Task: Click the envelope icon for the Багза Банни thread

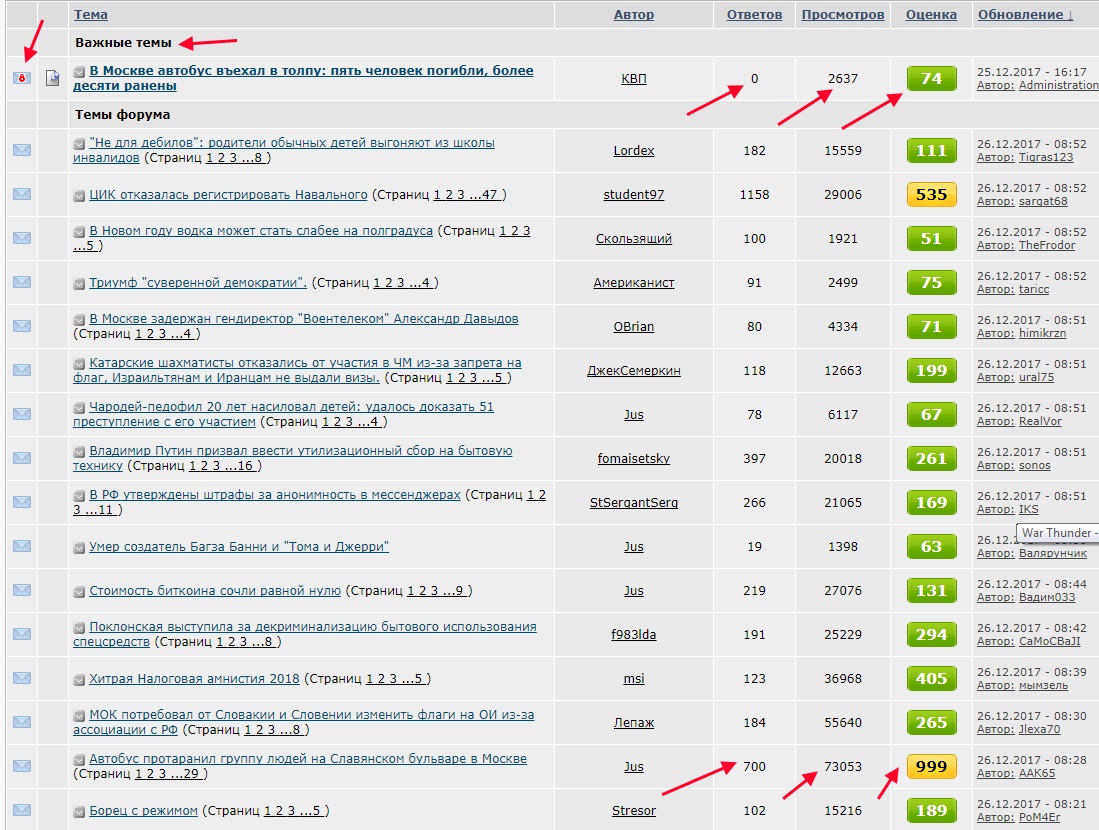Action: point(22,546)
